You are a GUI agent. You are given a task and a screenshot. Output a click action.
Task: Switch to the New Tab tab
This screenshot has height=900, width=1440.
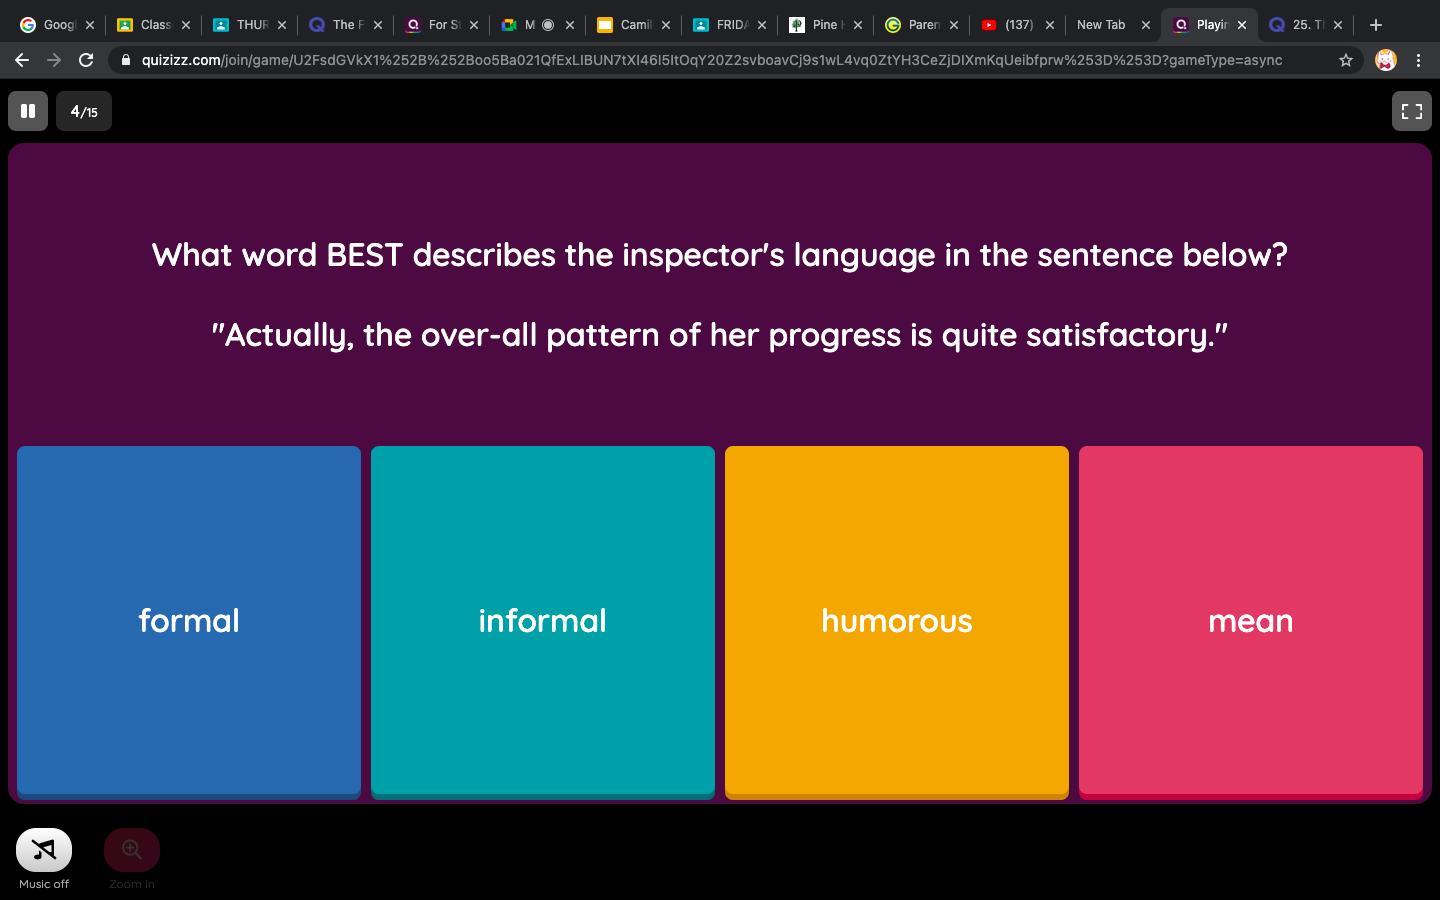1101,25
